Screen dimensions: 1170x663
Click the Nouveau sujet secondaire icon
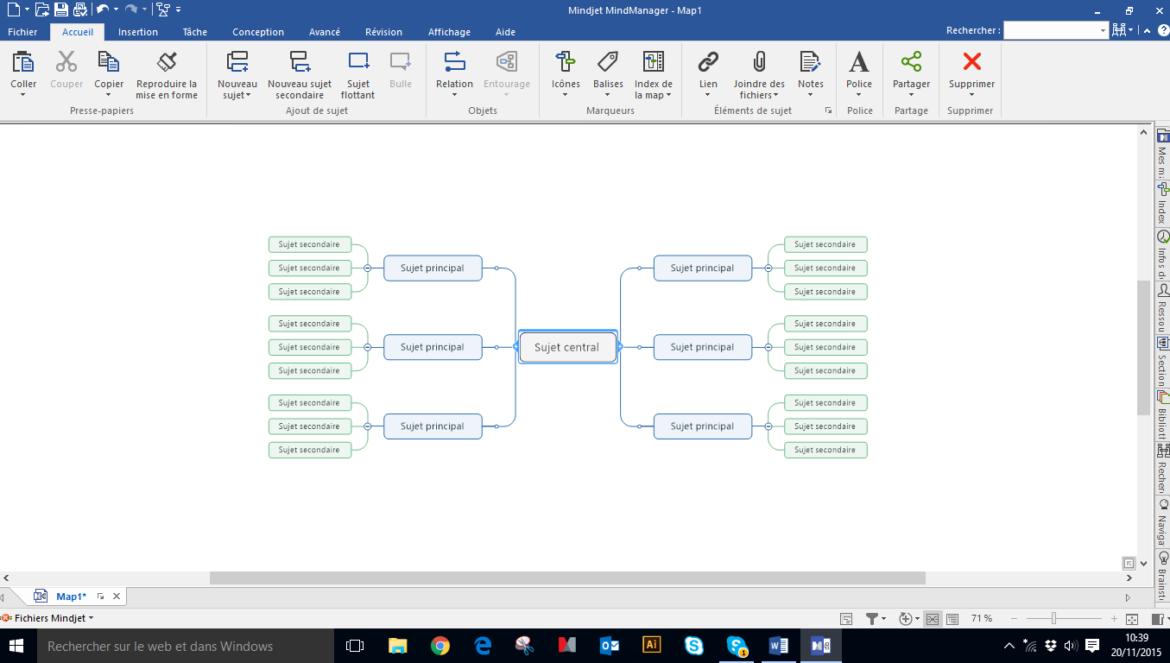coord(299,63)
